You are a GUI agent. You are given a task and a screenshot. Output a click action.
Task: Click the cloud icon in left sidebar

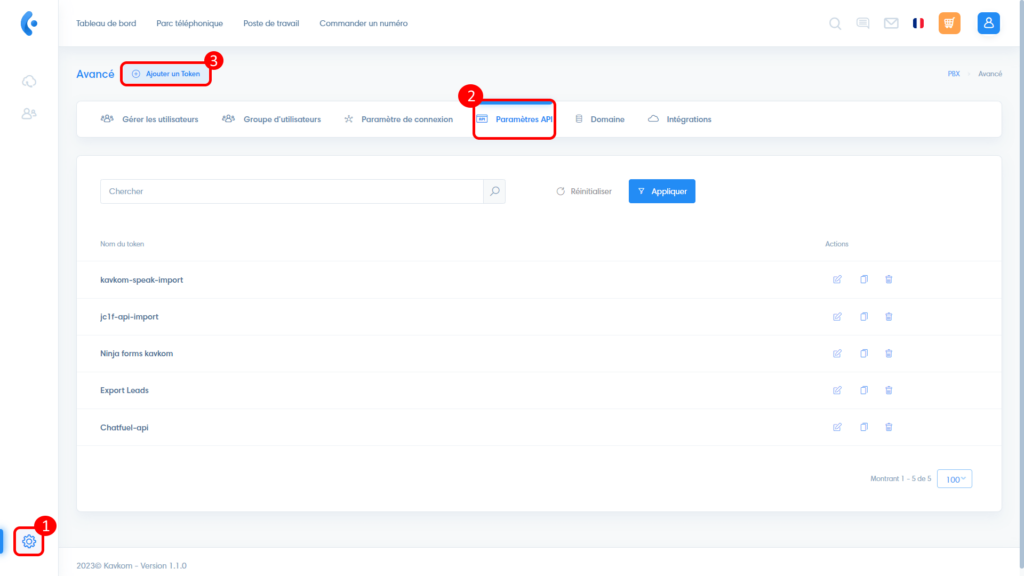[x=29, y=81]
